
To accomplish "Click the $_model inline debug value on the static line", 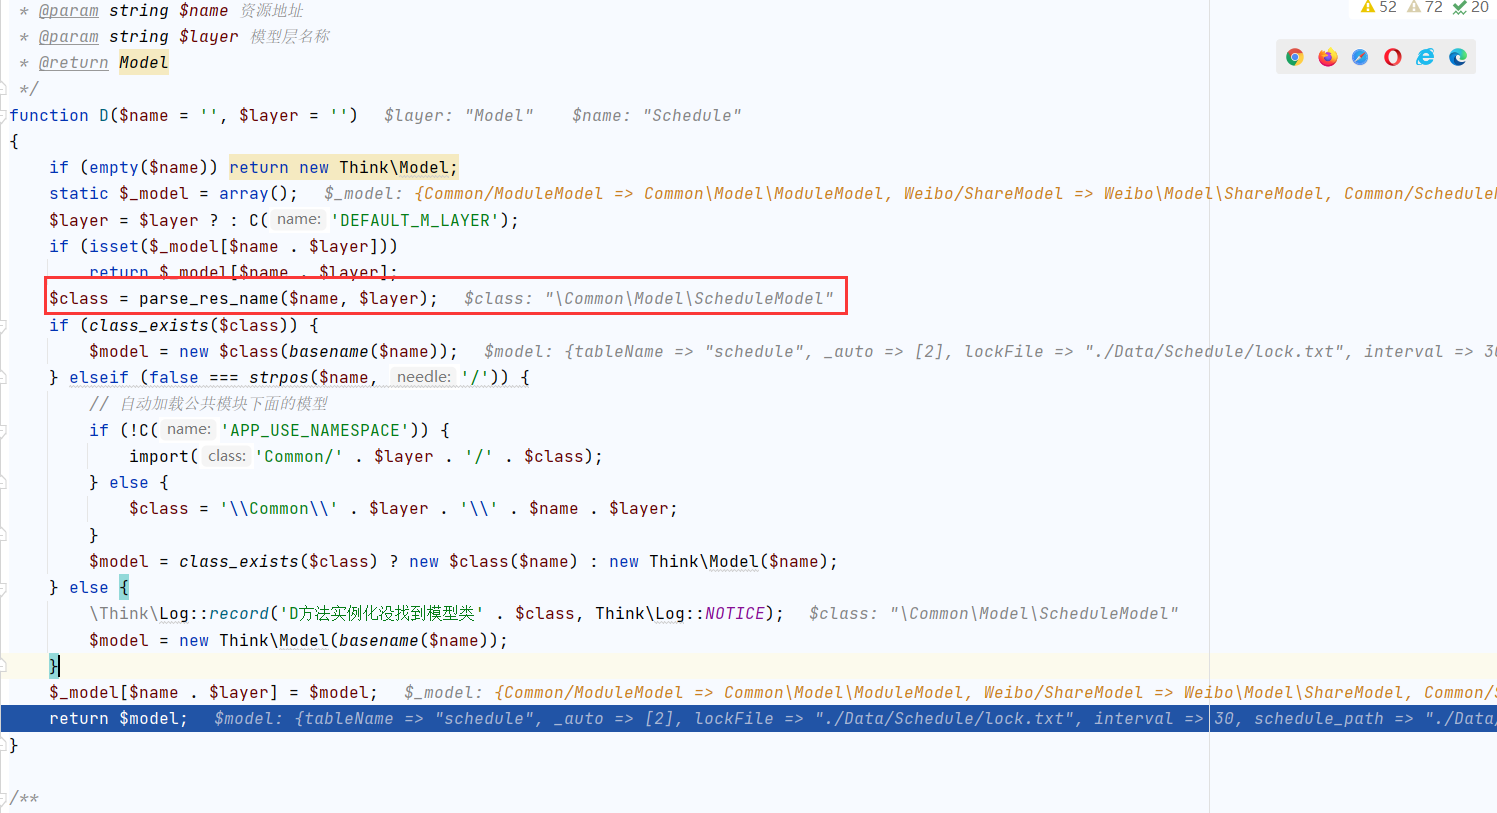I will point(910,193).
